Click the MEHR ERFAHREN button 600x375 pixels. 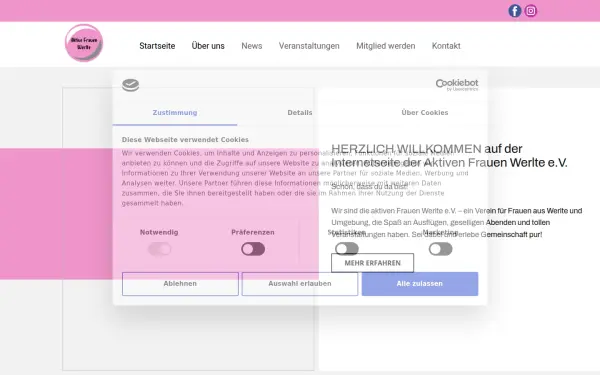(372, 263)
